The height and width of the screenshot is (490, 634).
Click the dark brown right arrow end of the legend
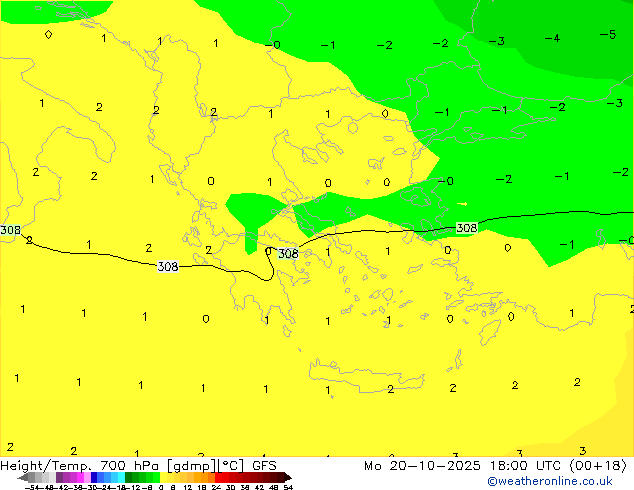coord(288,477)
